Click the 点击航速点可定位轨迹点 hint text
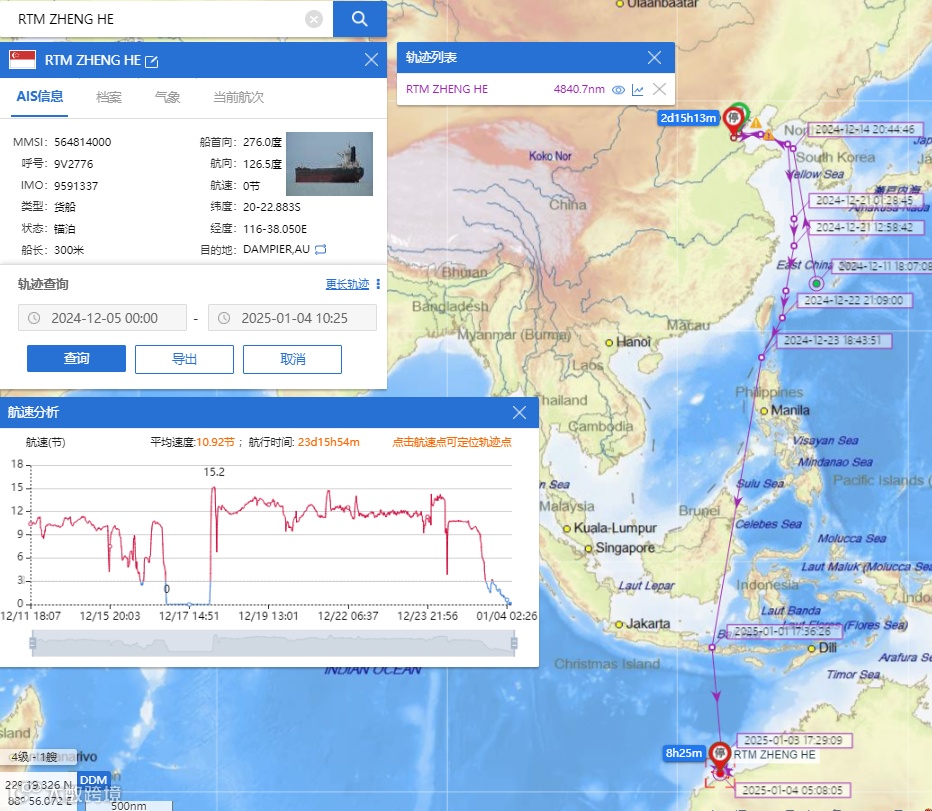This screenshot has width=932, height=811. tap(452, 442)
